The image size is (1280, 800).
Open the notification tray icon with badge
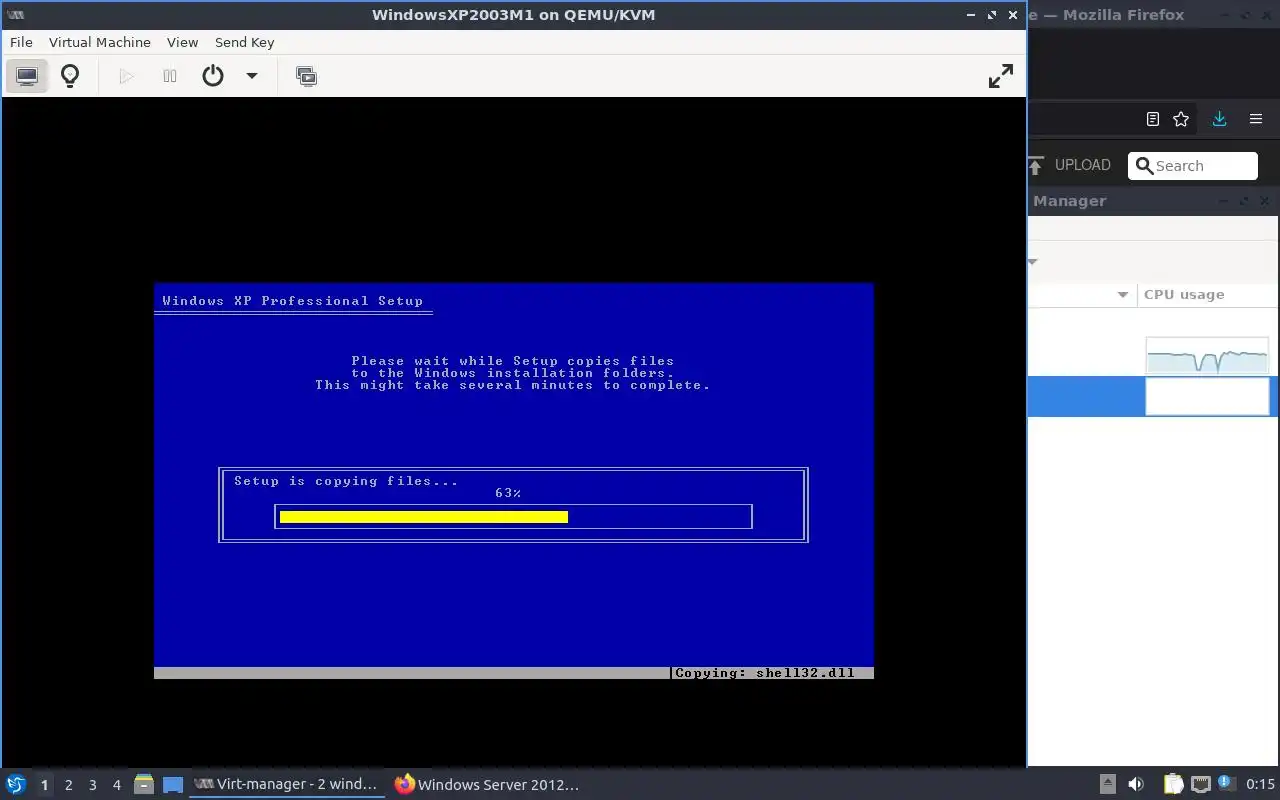pos(1225,783)
